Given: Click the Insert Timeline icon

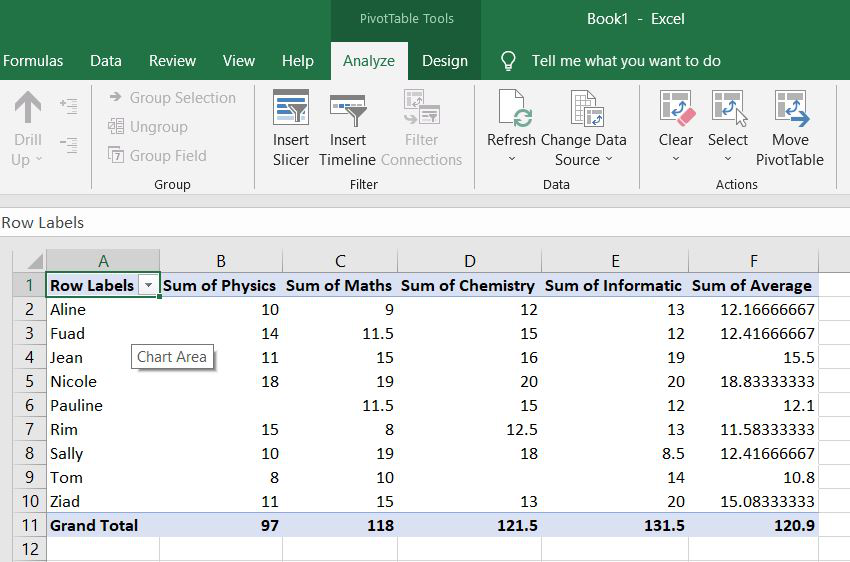Looking at the screenshot, I should [347, 108].
